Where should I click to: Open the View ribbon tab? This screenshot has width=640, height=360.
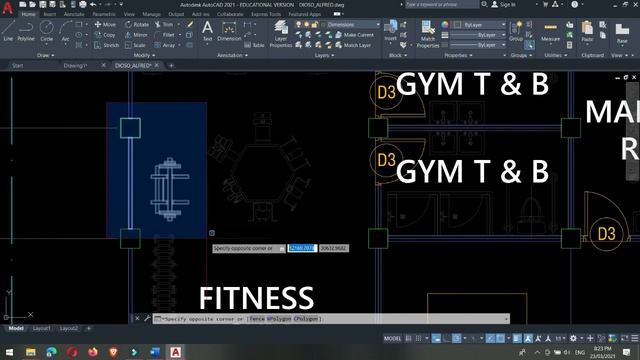[129, 14]
